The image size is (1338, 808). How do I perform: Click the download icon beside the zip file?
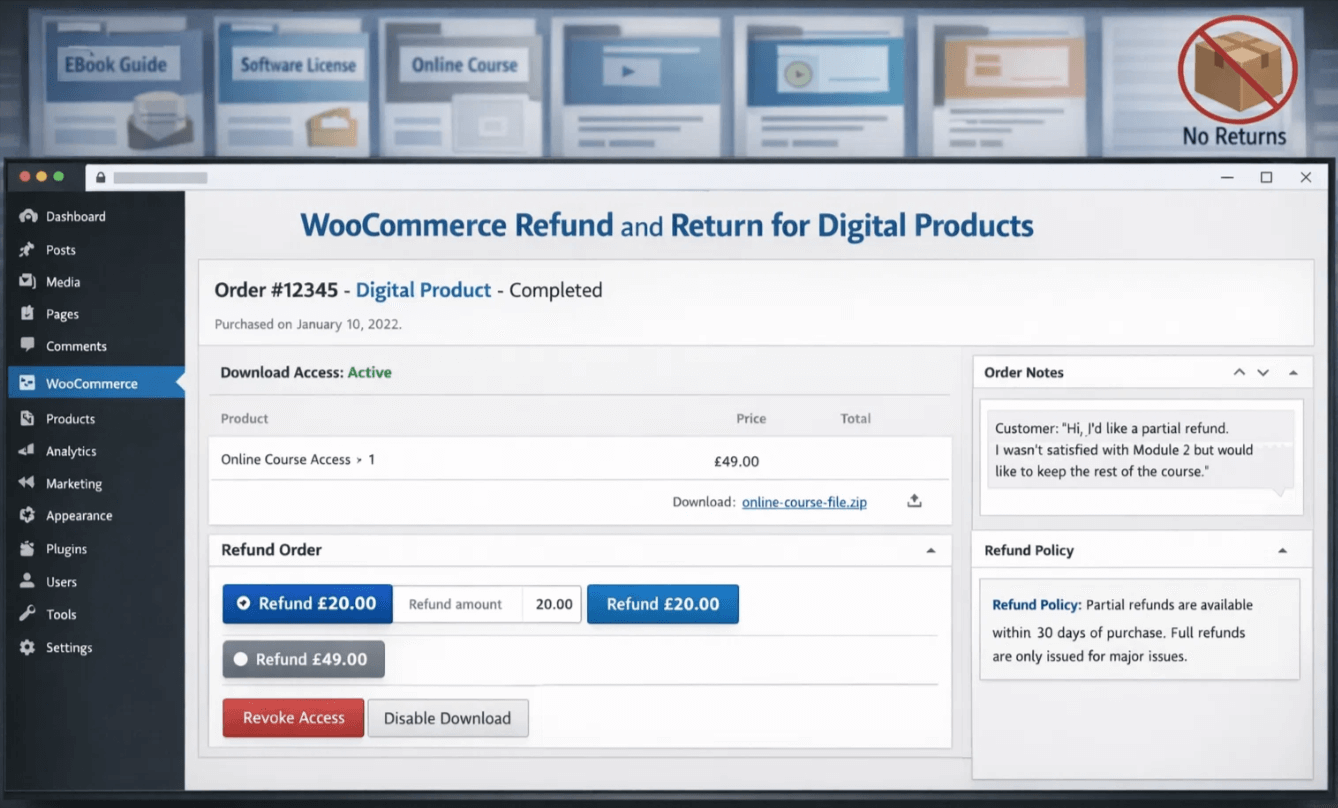click(913, 501)
